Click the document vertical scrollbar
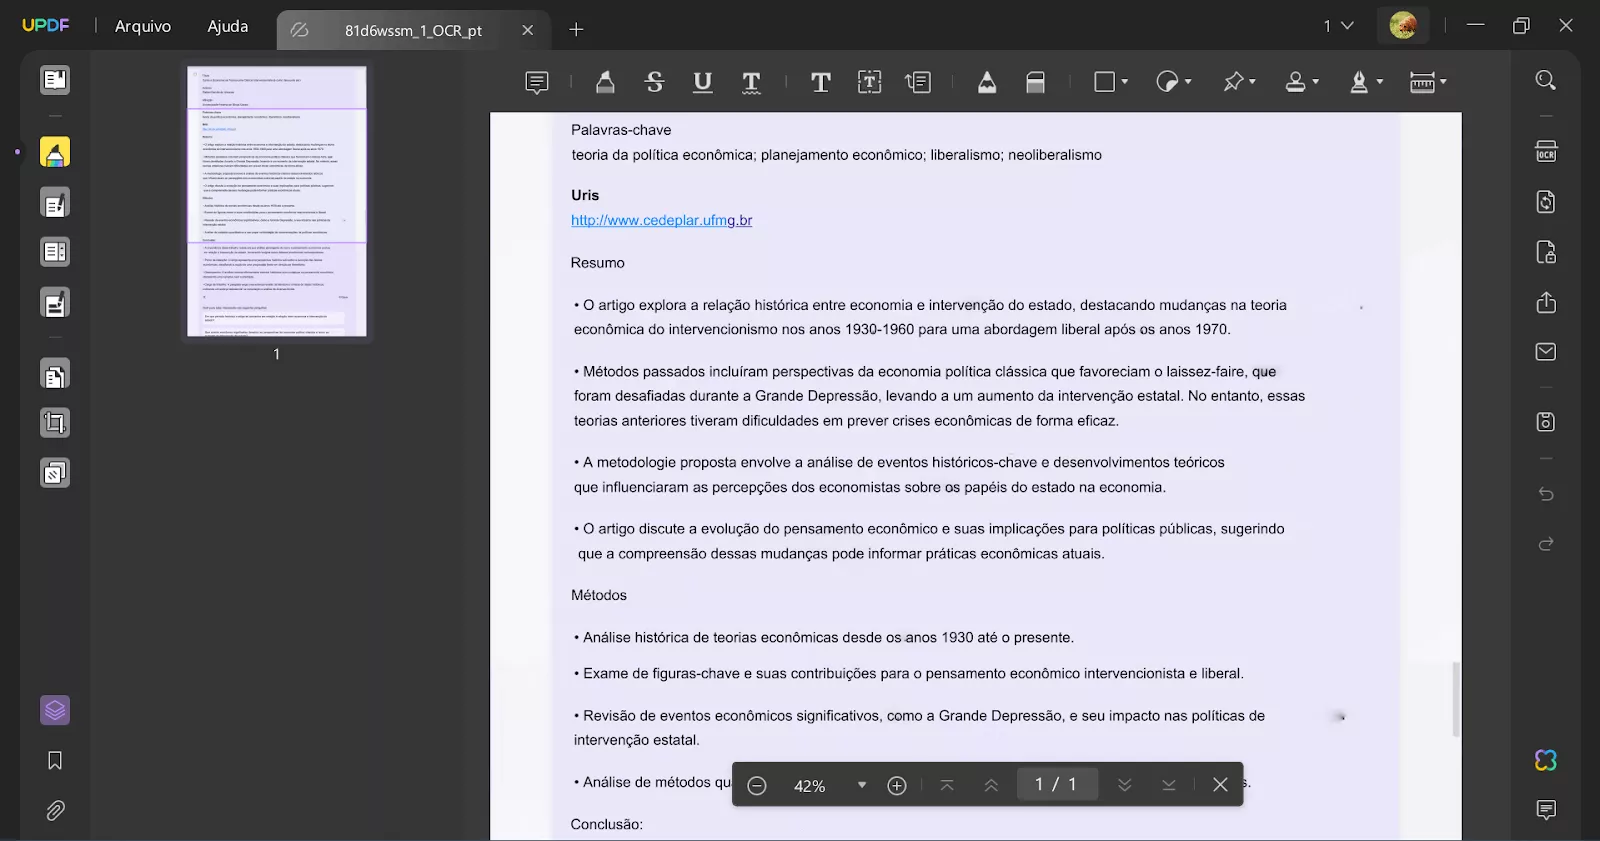This screenshot has height=841, width=1600. coord(1455,698)
